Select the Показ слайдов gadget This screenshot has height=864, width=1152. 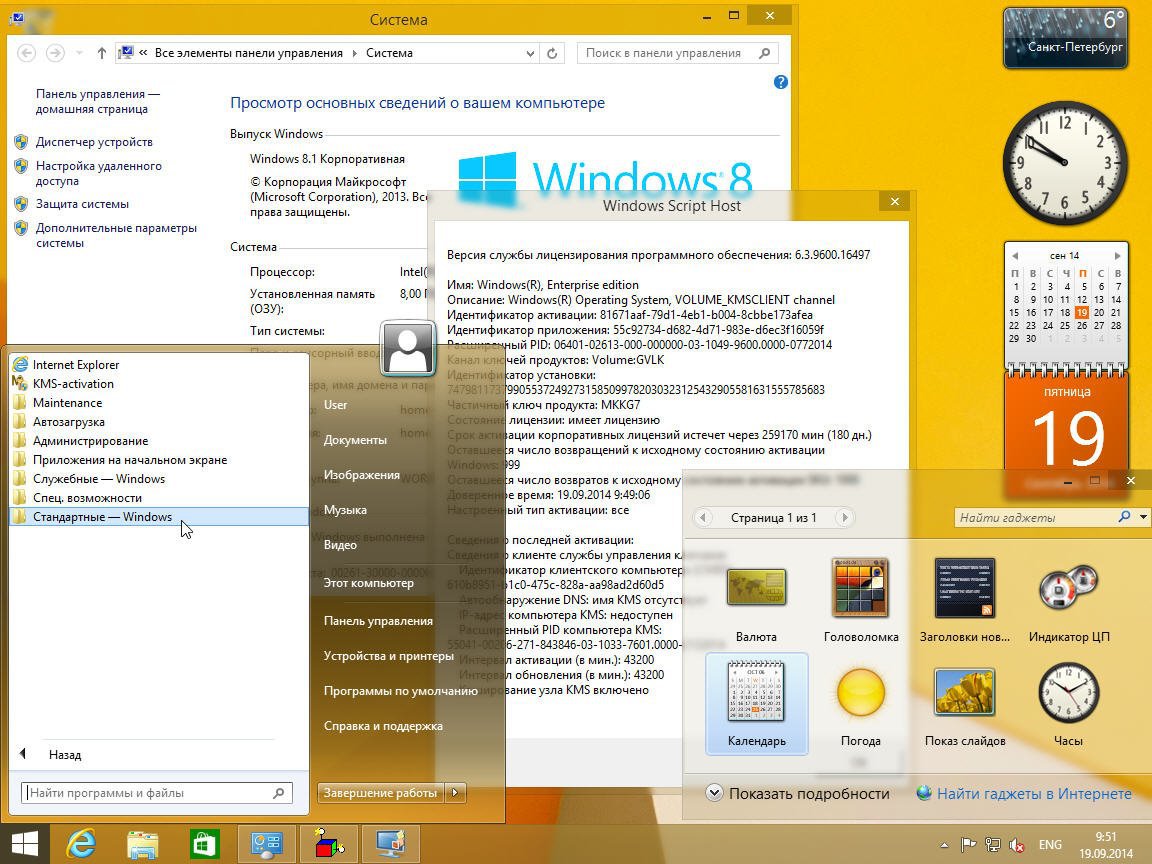point(965,704)
